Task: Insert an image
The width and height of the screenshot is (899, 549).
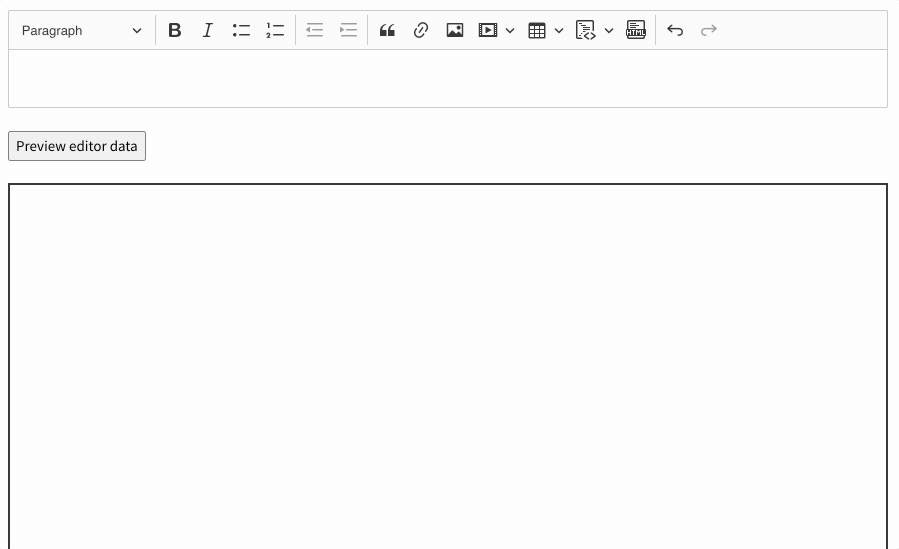Action: click(x=455, y=30)
